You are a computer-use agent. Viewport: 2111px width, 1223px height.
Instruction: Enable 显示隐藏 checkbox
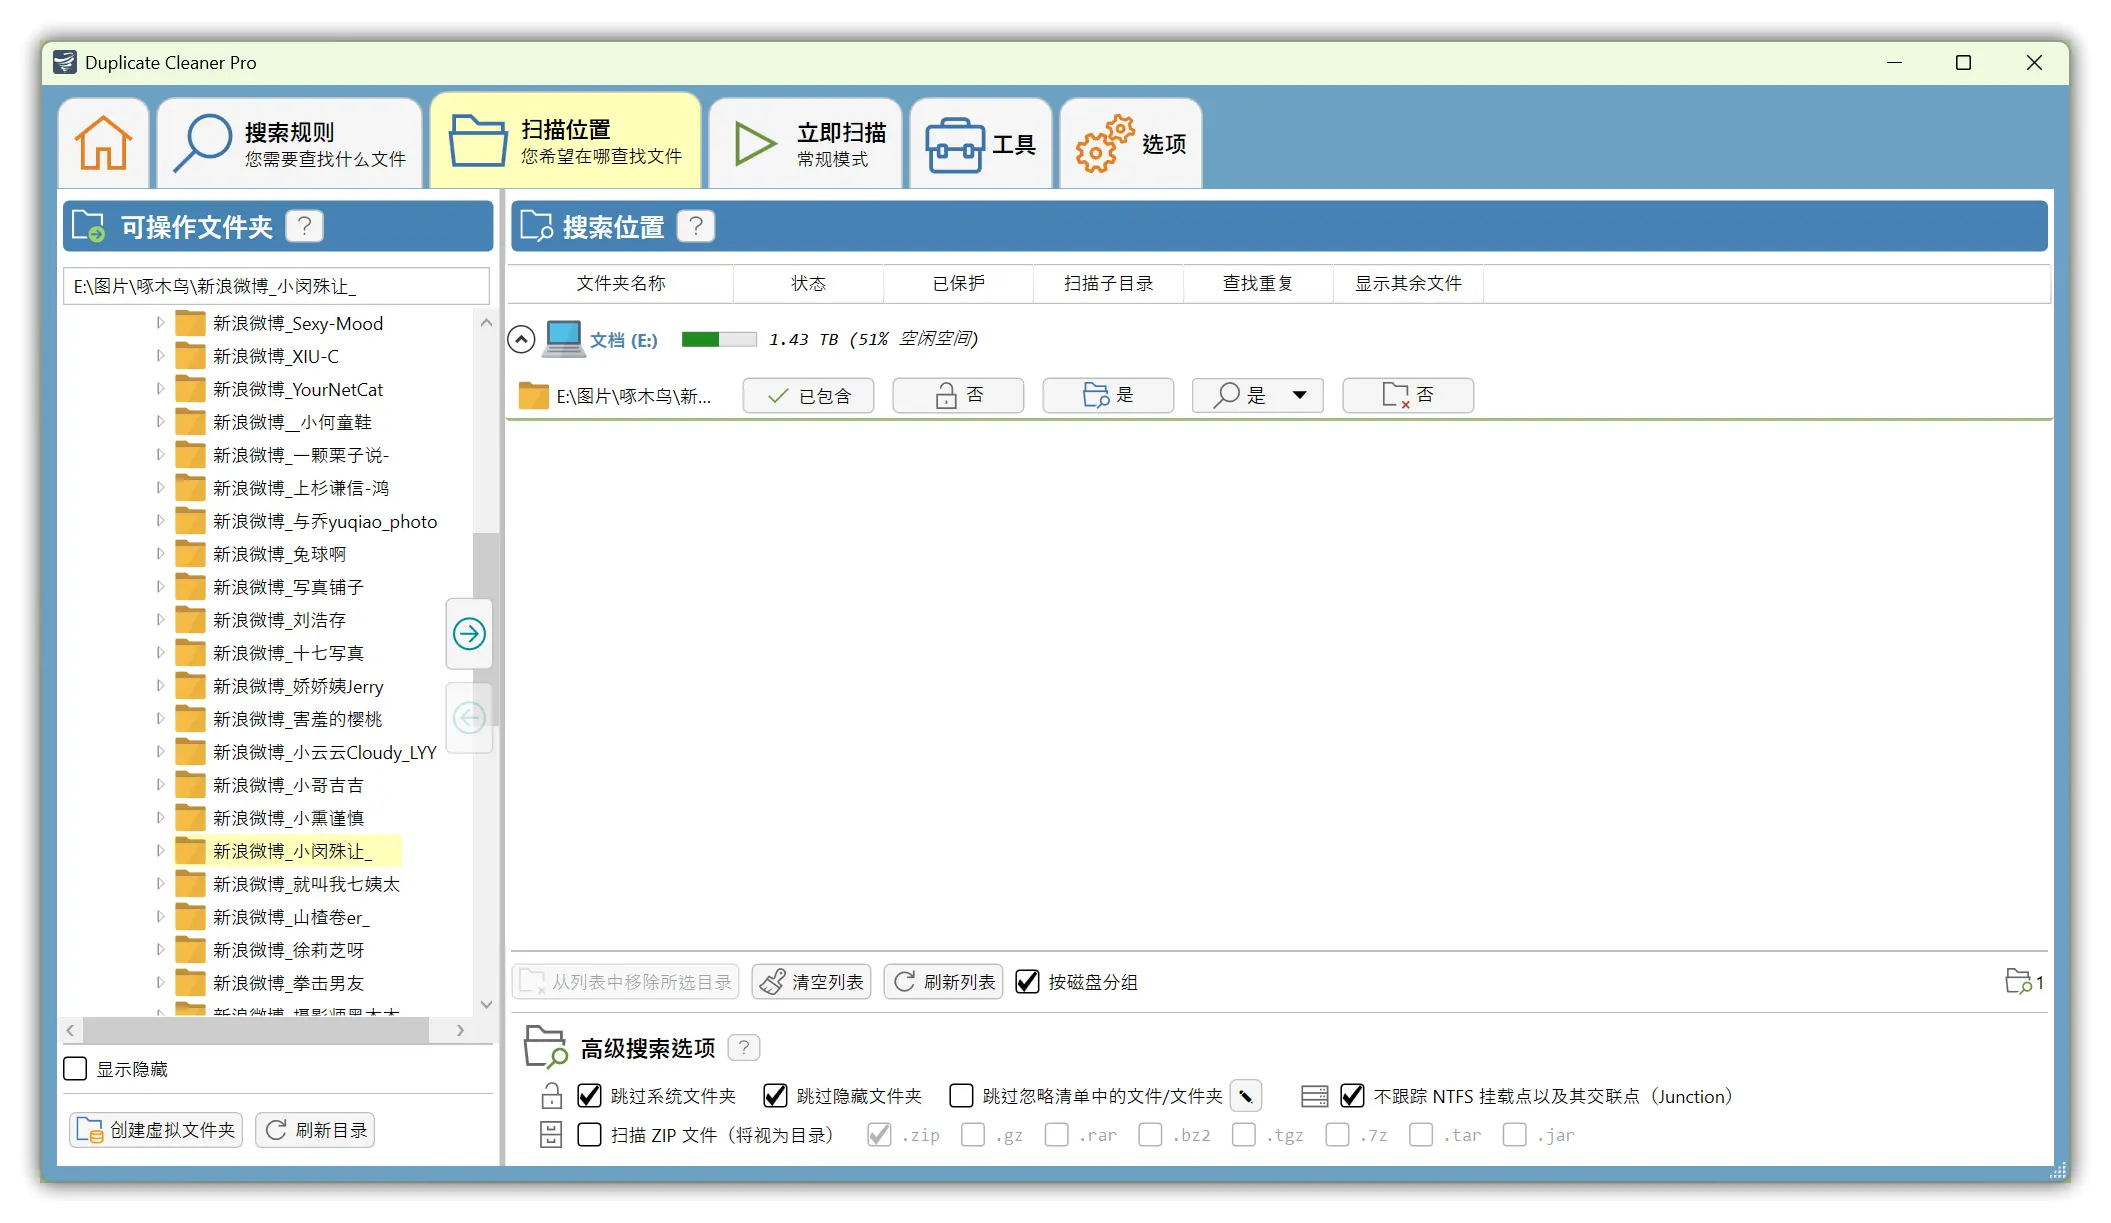tap(75, 1069)
